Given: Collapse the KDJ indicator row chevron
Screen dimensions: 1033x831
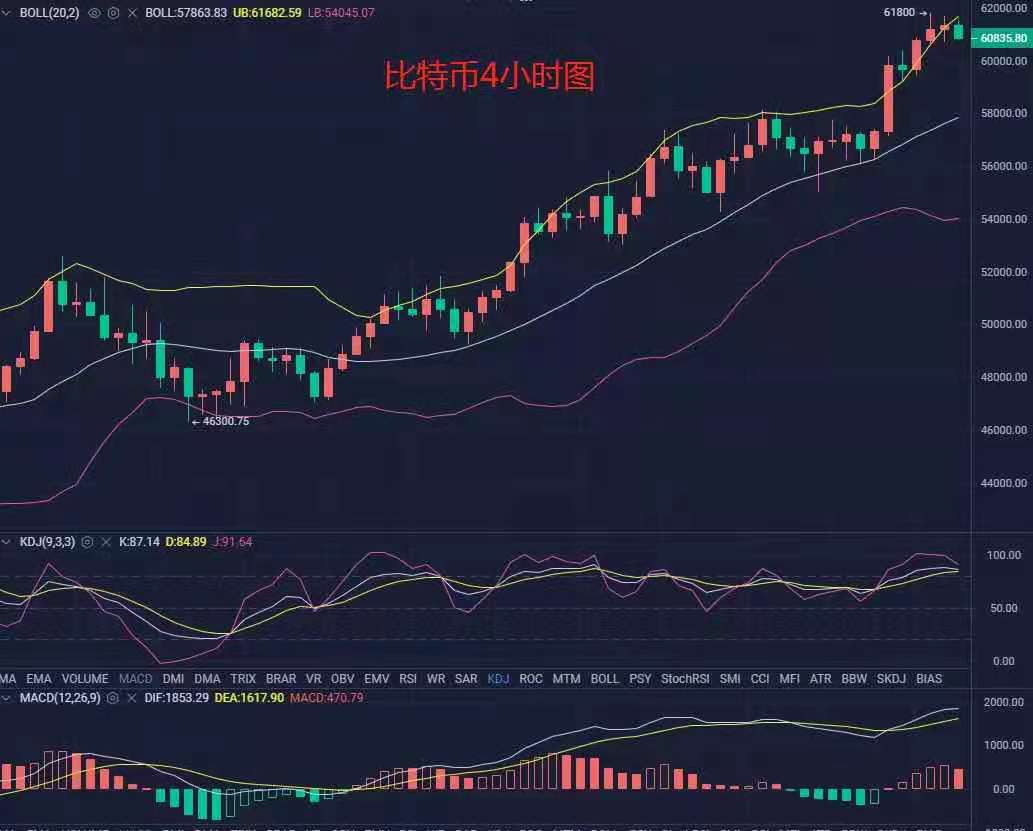Looking at the screenshot, I should pyautogui.click(x=6, y=542).
